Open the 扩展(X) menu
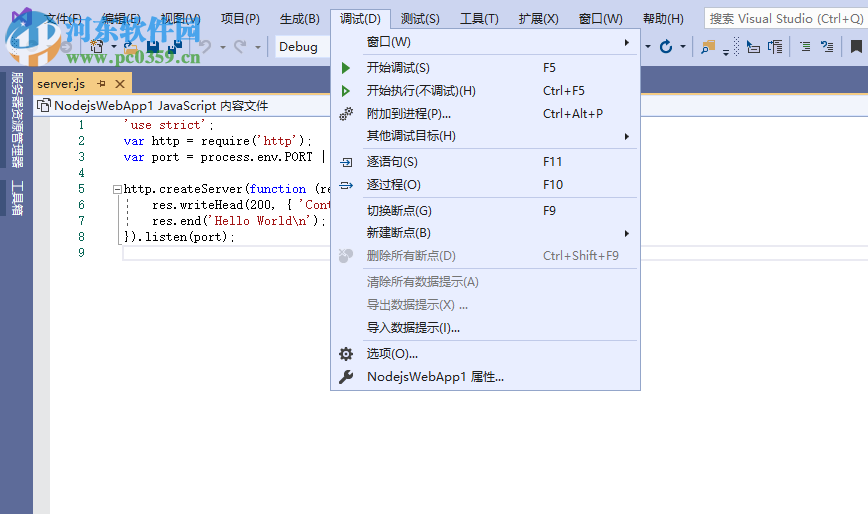868x514 pixels. coord(539,19)
